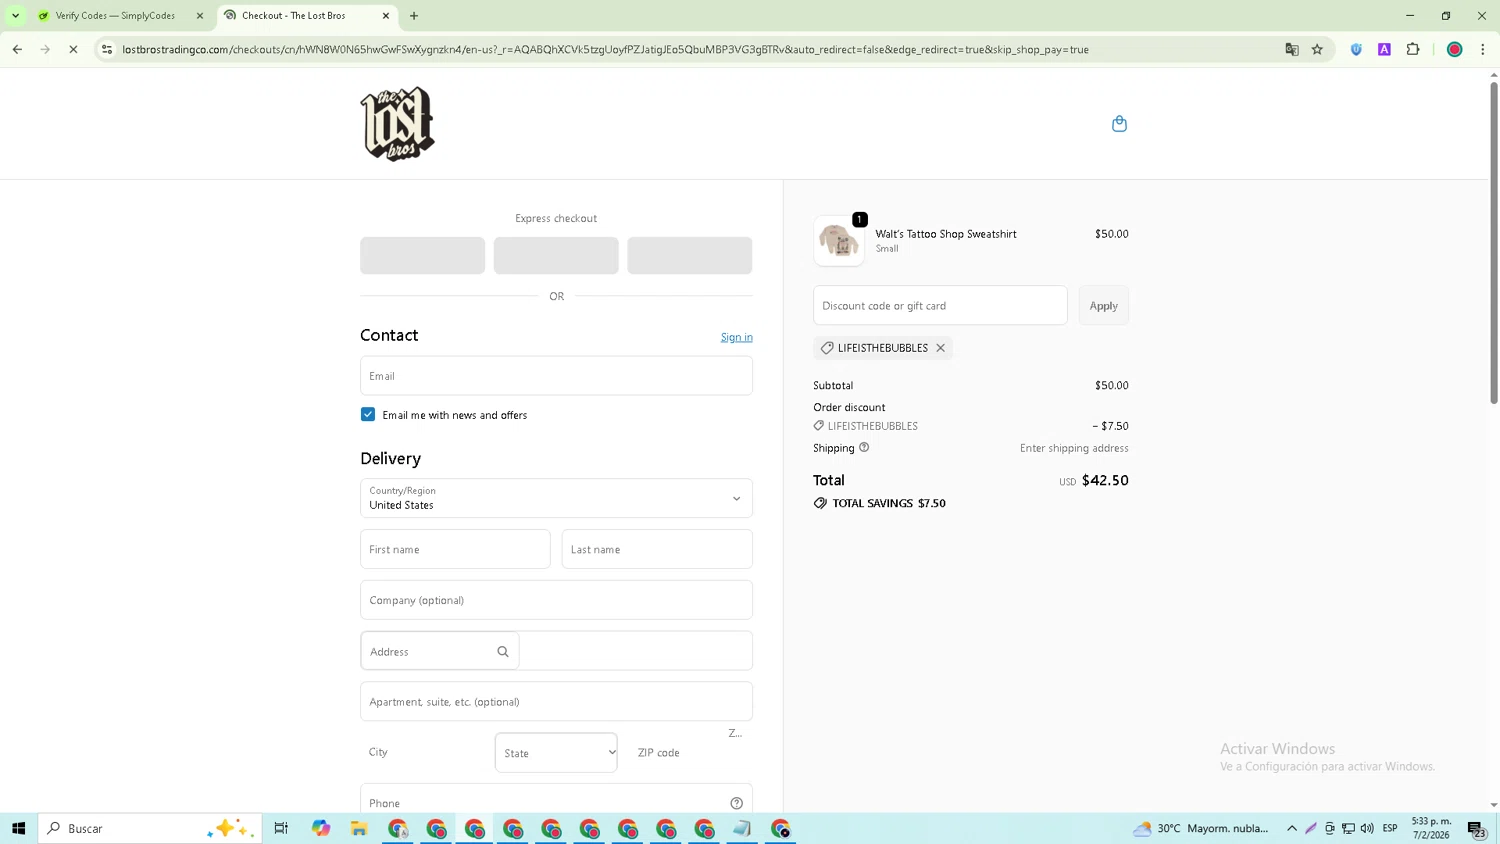Open the State dropdown
Viewport: 1500px width, 844px height.
coord(556,753)
